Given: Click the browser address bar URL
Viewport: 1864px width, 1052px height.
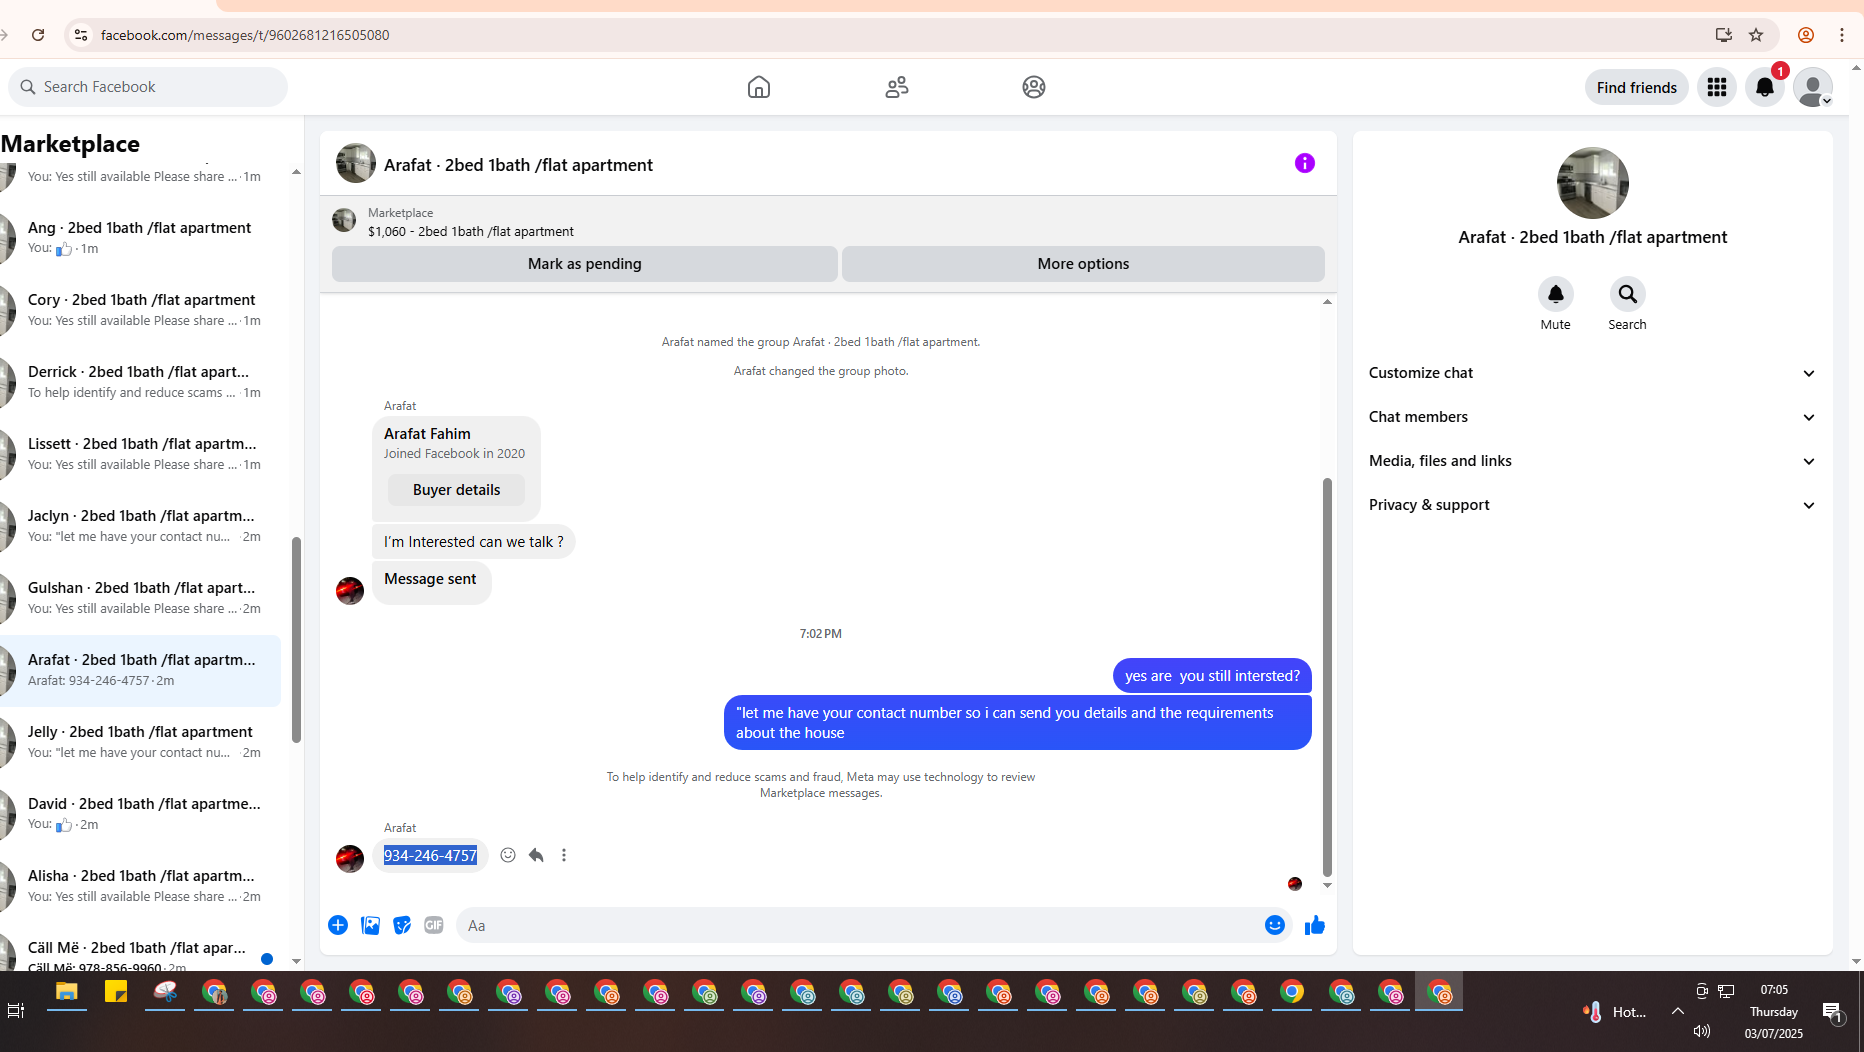Looking at the screenshot, I should (245, 35).
